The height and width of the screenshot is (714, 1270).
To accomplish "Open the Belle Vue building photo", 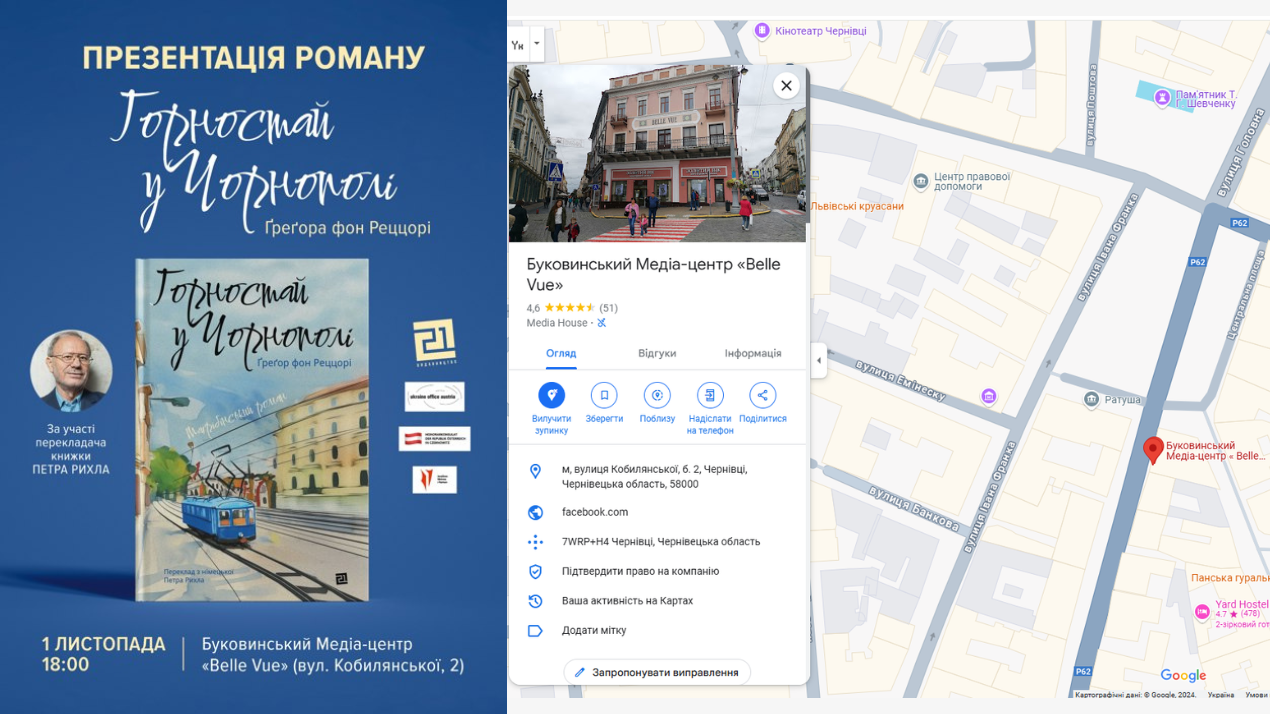I will [x=657, y=153].
